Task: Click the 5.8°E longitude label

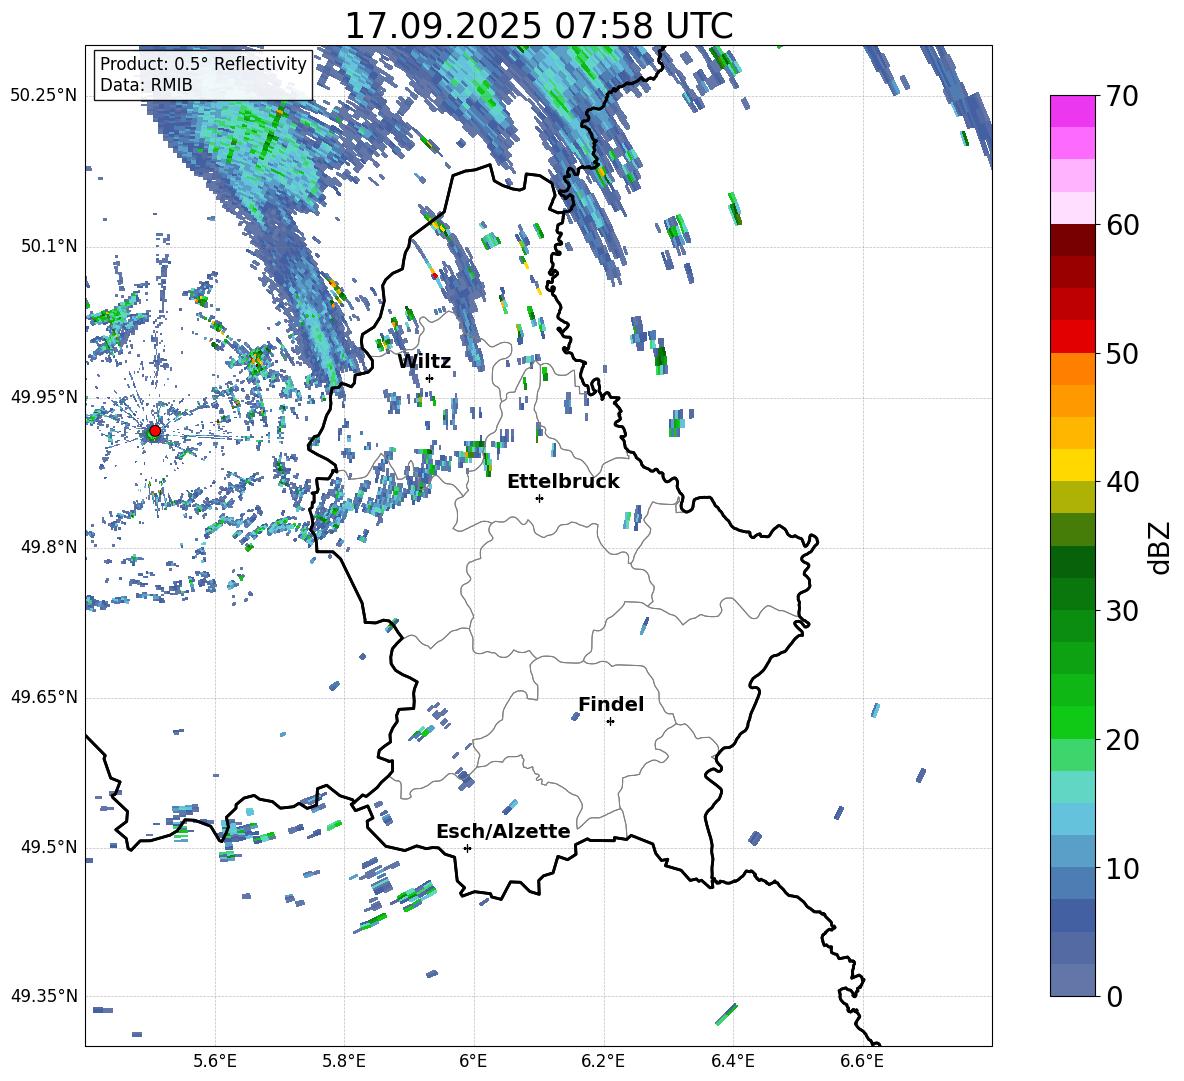Action: click(344, 1061)
